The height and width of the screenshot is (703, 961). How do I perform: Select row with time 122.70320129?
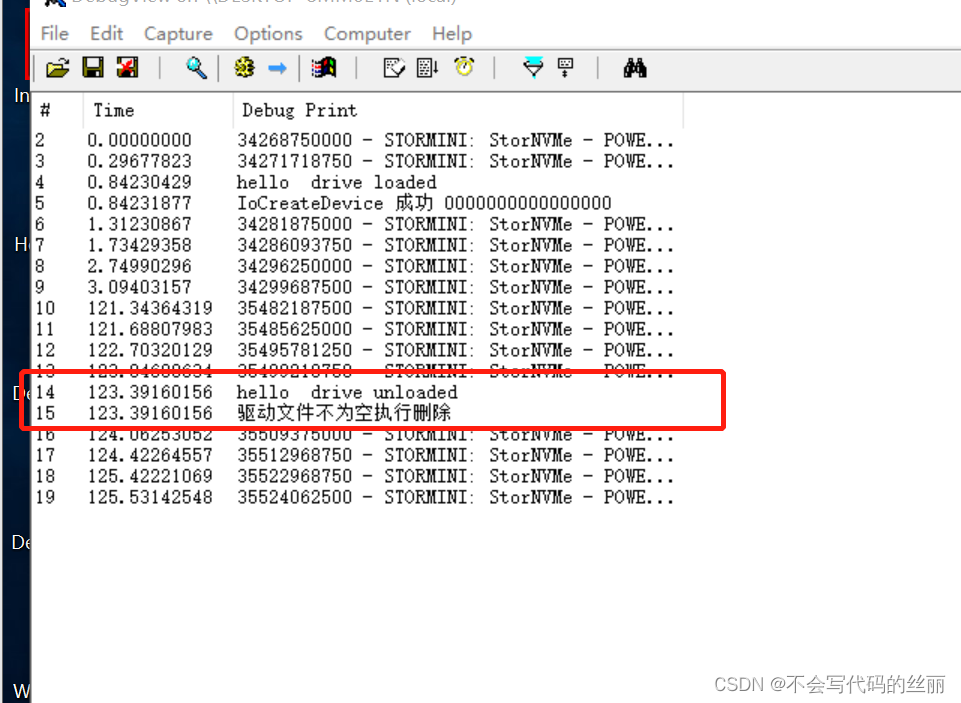[x=357, y=350]
